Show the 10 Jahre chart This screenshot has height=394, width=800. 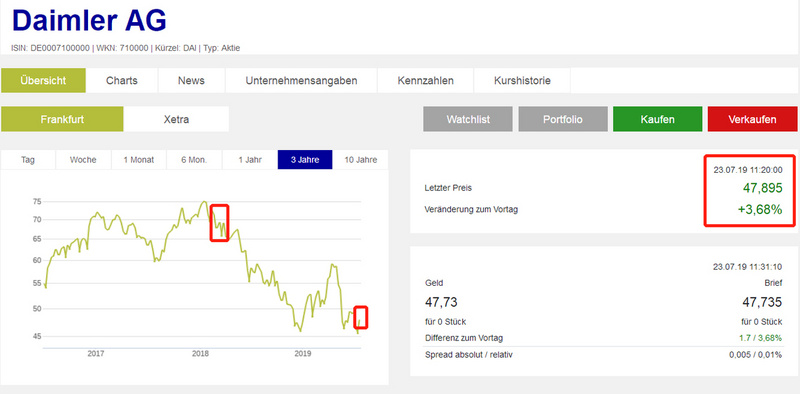(360, 160)
